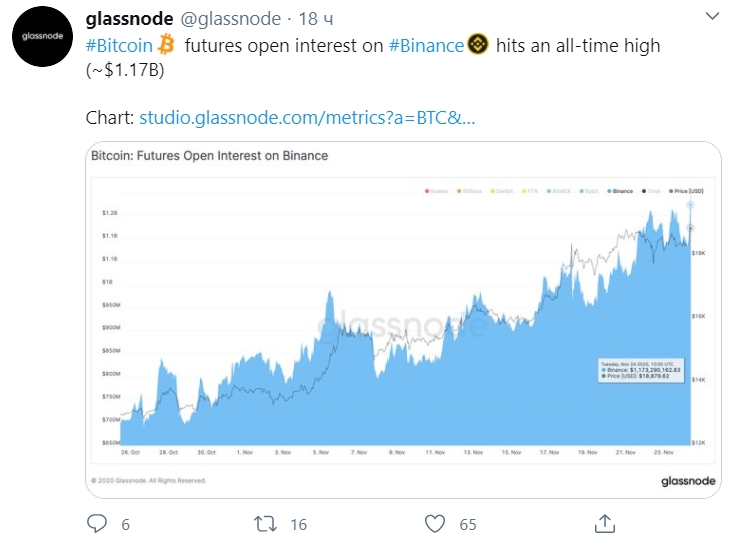Click the Bitcoin emoji icon
Image resolution: width=735 pixels, height=547 pixels.
click(166, 45)
